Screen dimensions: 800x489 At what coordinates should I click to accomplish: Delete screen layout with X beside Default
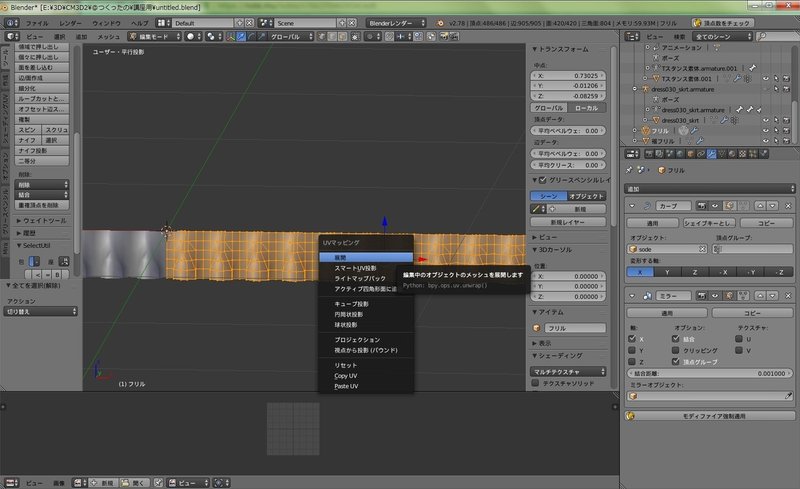(249, 23)
